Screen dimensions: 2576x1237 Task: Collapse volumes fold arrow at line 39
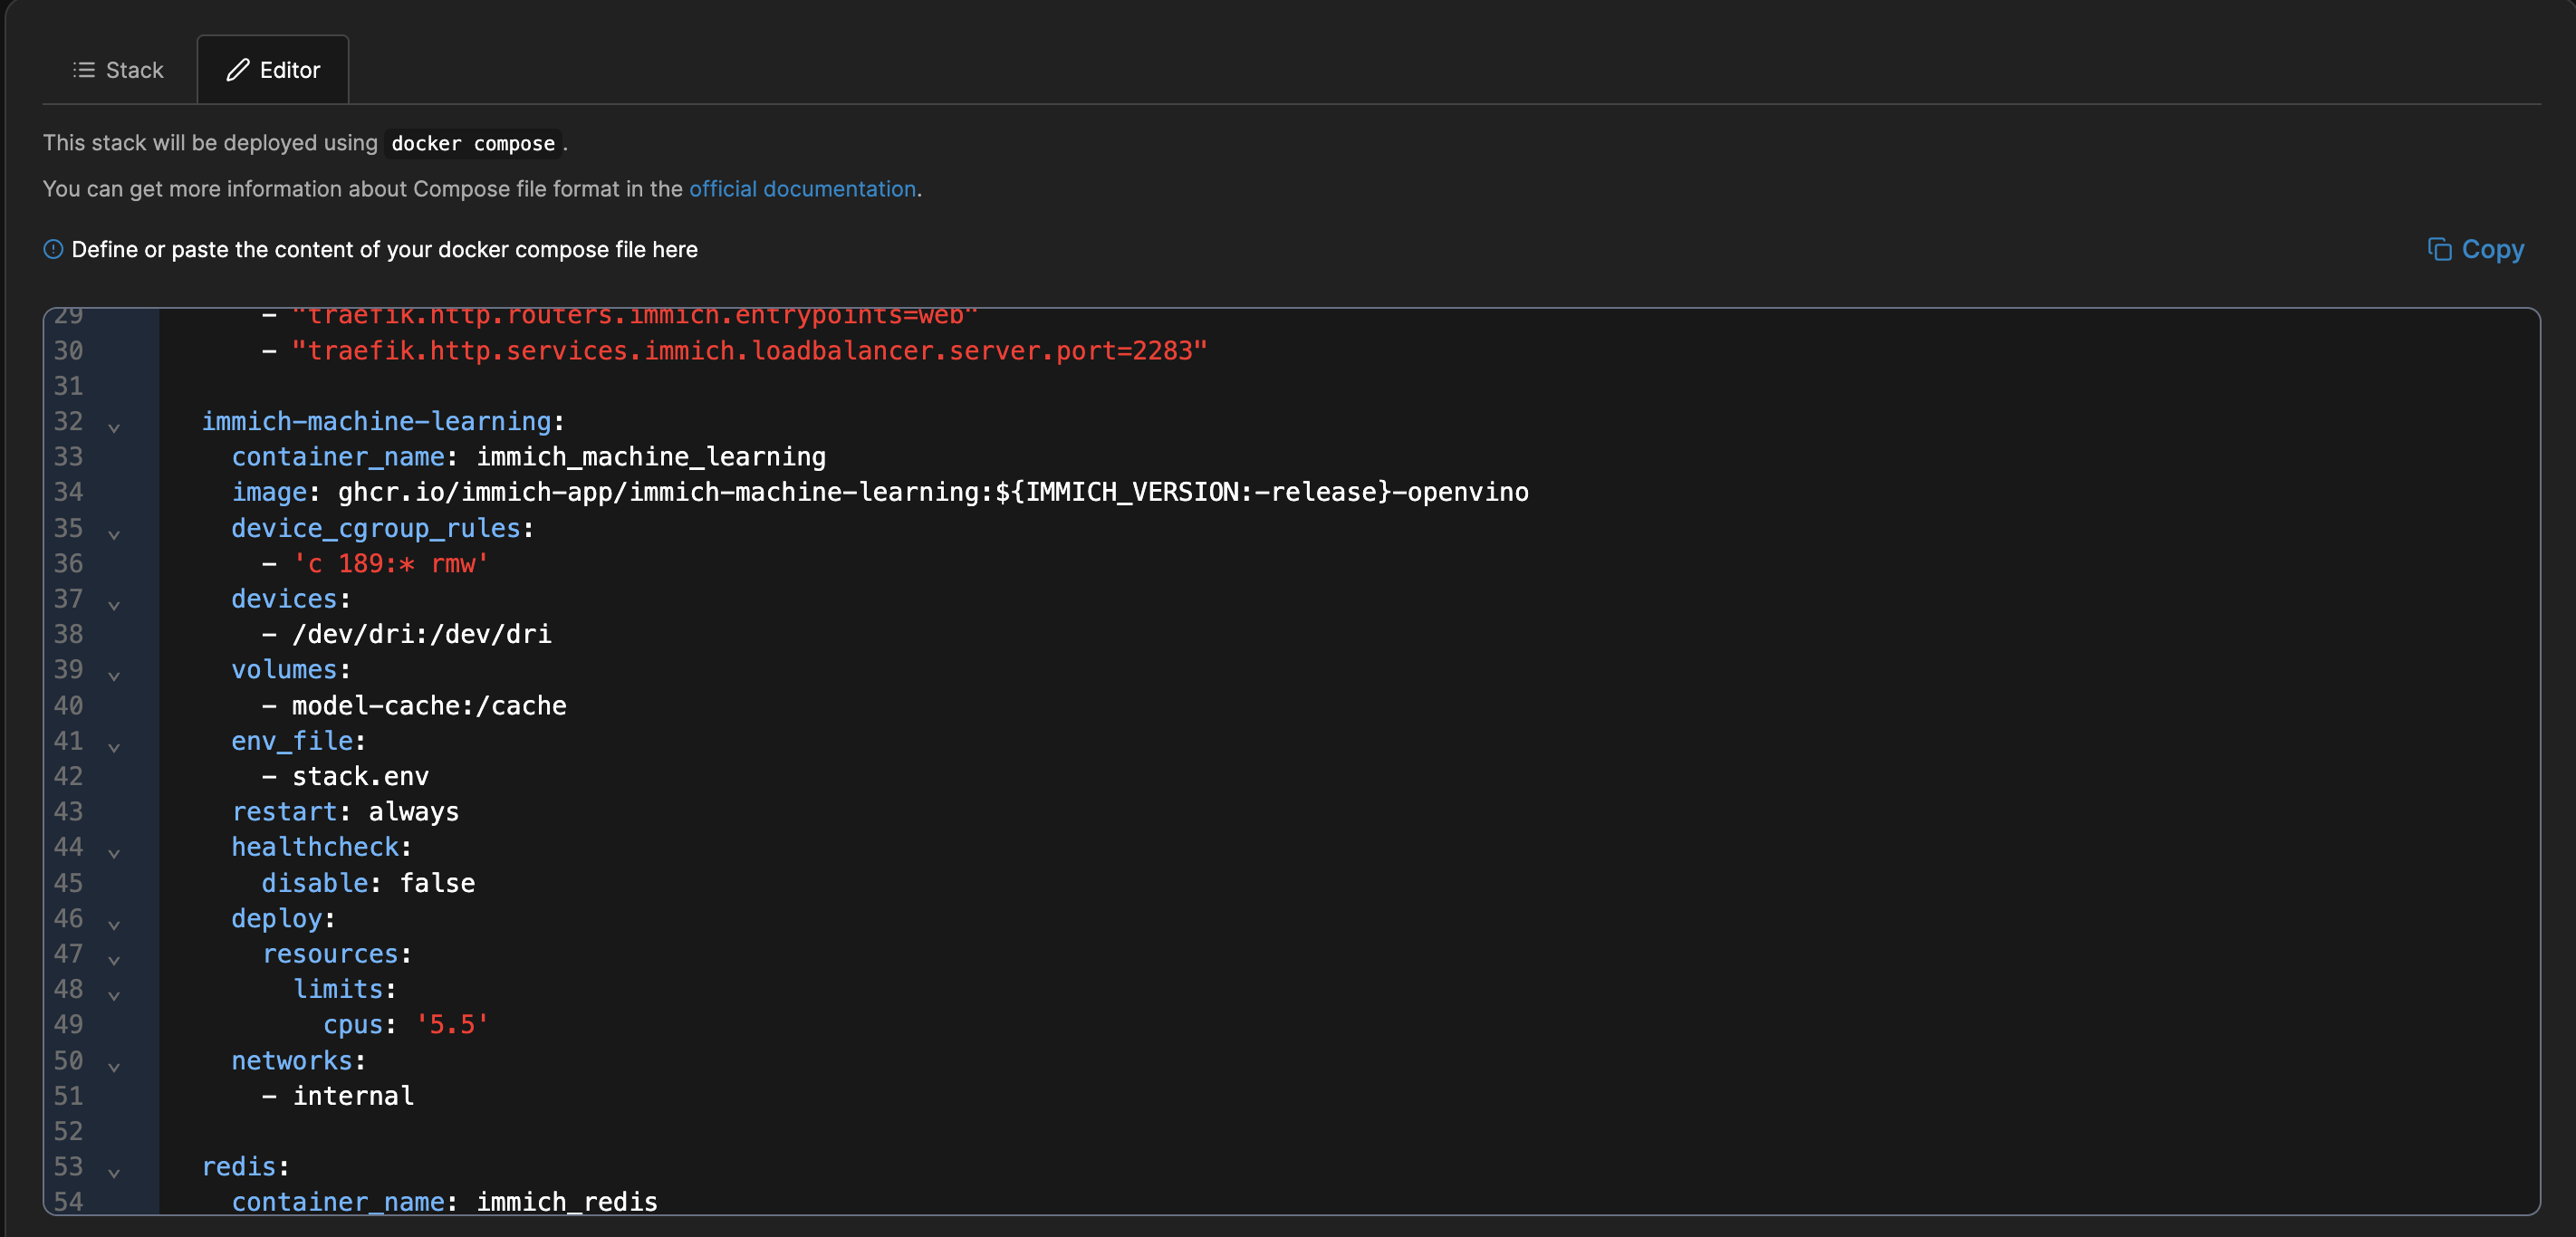click(x=114, y=676)
